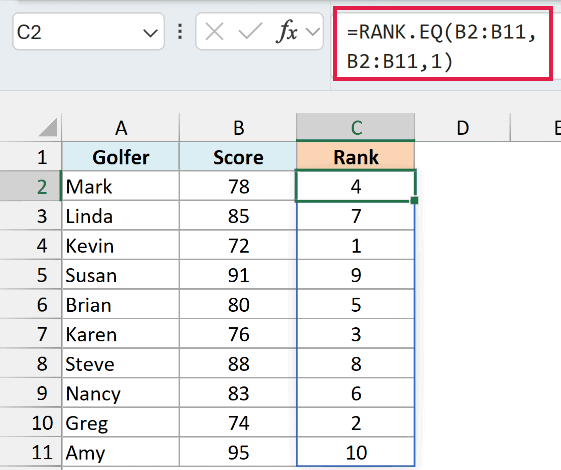Select row 6 header
Viewport: 561px width, 470px height.
click(31, 304)
